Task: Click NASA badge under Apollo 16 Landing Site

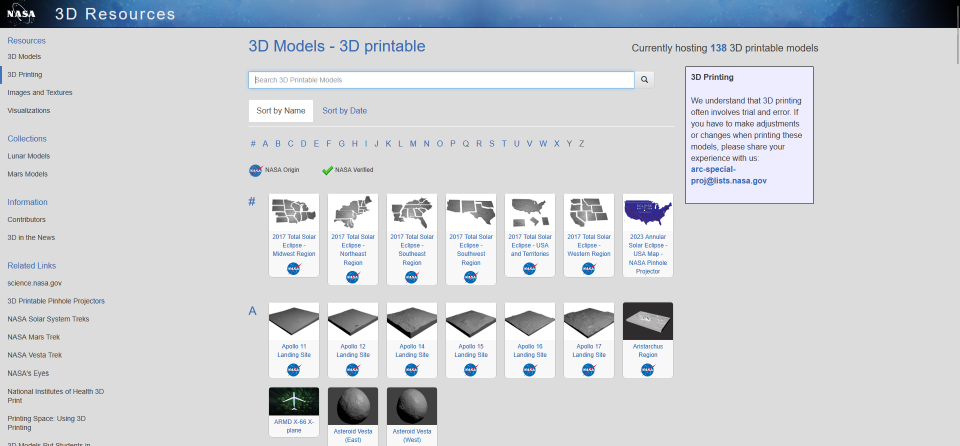Action: pos(530,369)
